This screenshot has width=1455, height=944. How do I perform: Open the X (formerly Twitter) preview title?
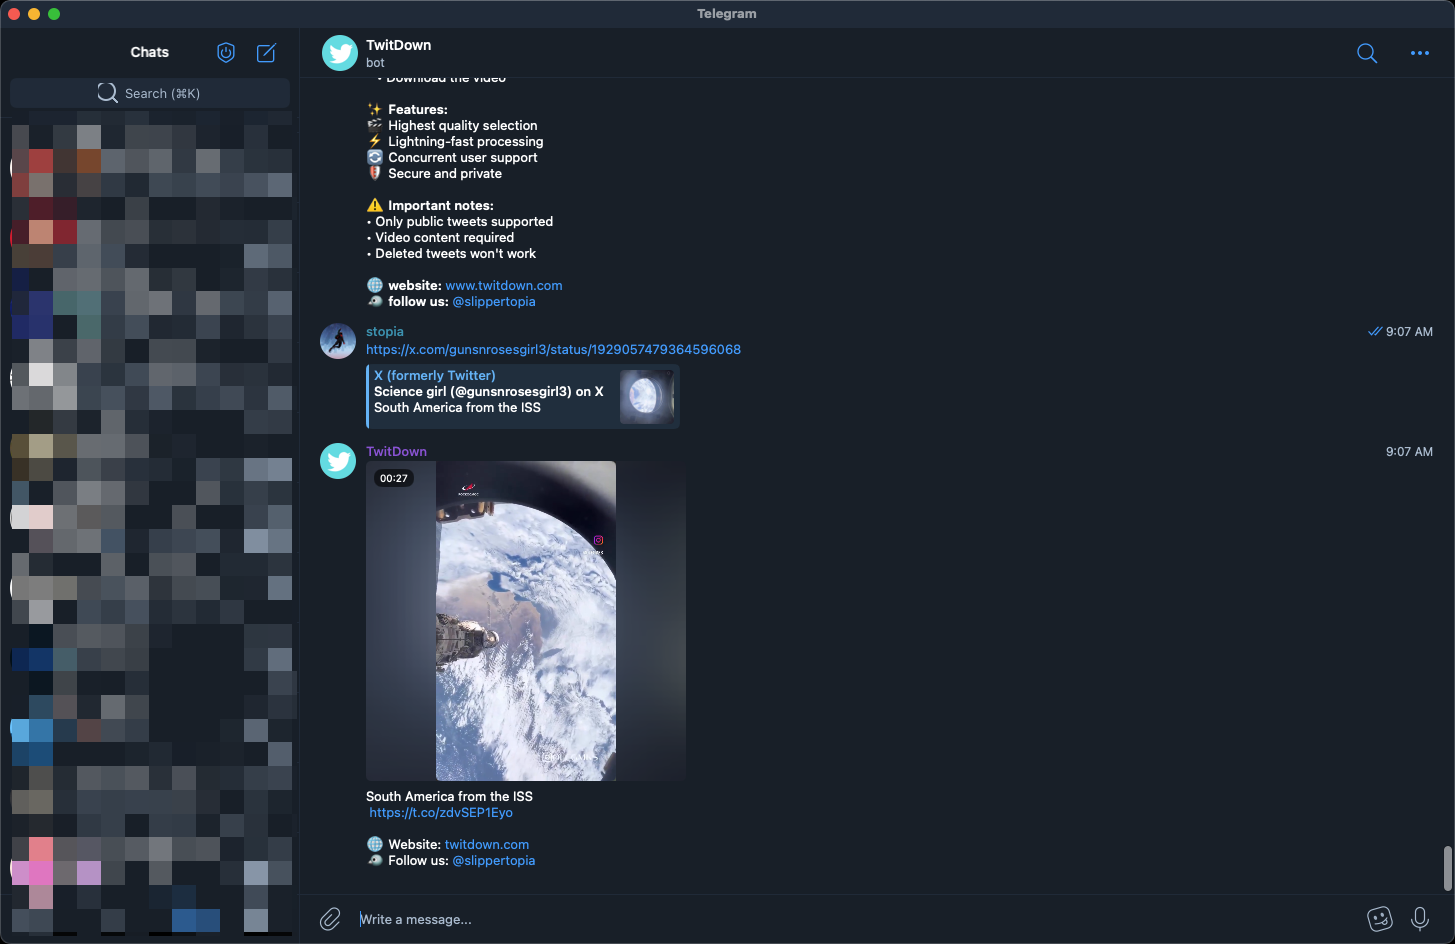pos(435,376)
